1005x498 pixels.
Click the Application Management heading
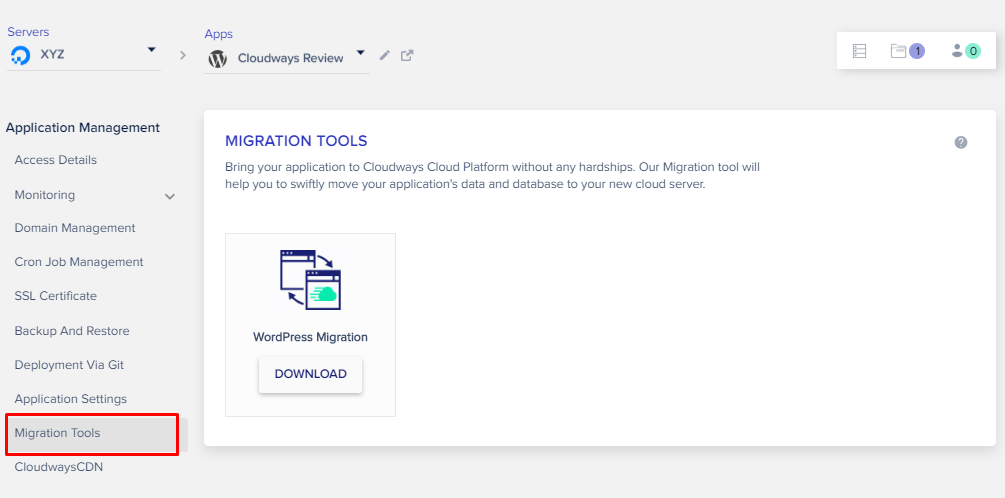tap(83, 128)
